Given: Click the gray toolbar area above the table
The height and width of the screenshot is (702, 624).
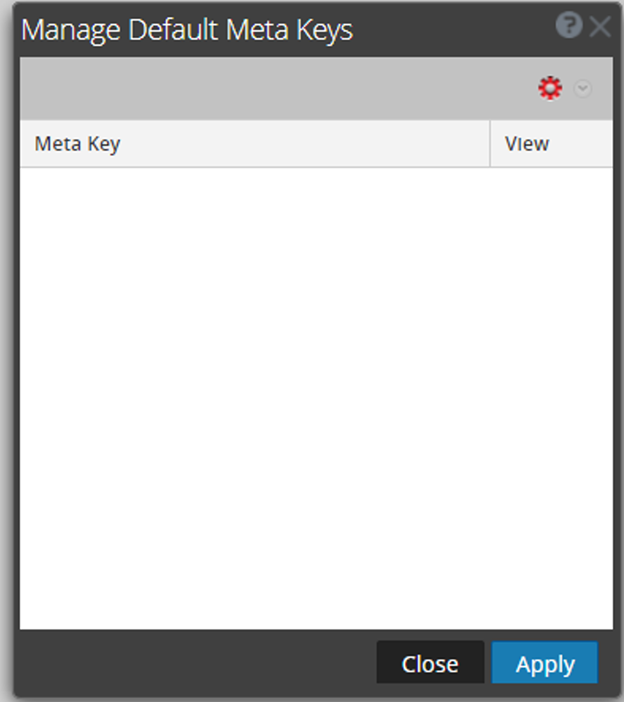Looking at the screenshot, I should click(x=278, y=88).
